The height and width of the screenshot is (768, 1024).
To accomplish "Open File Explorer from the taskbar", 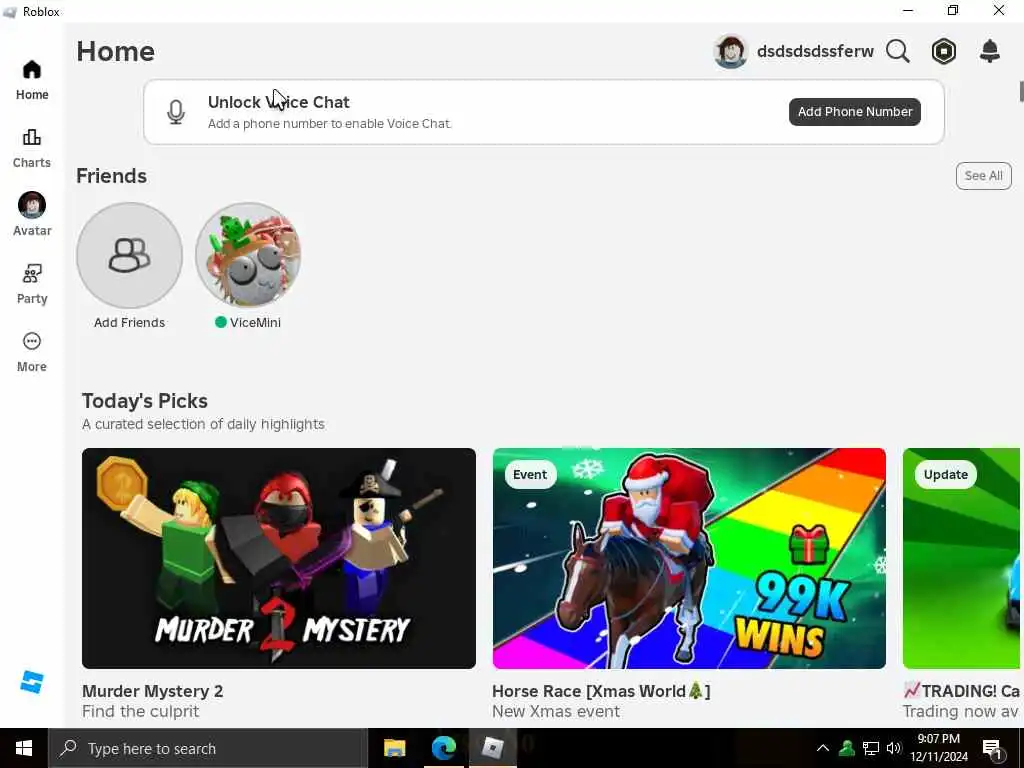I will tap(394, 748).
